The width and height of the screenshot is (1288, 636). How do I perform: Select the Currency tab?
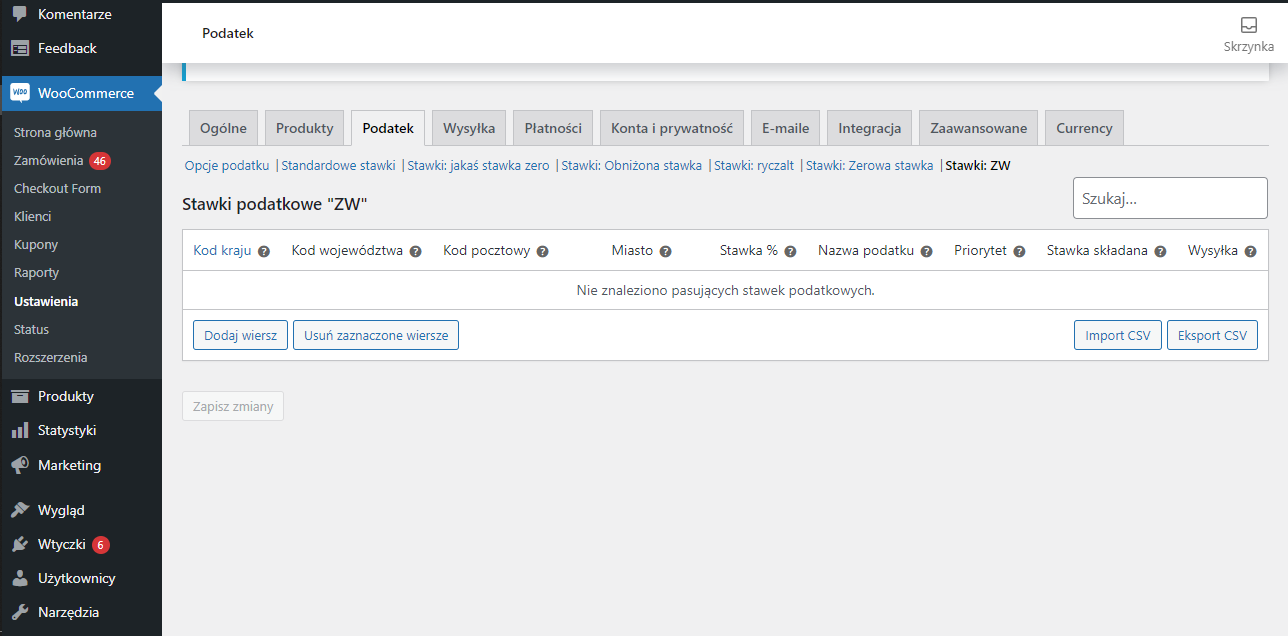1084,127
